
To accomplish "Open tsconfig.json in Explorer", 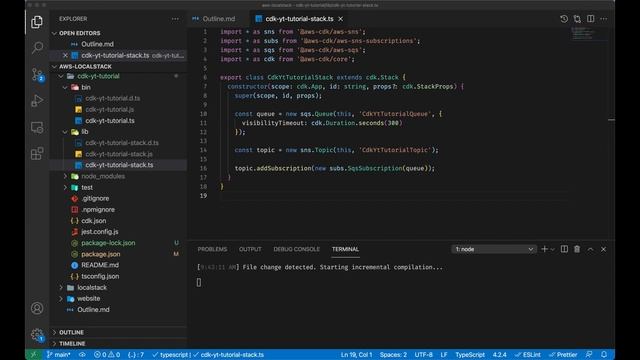I will pyautogui.click(x=100, y=276).
